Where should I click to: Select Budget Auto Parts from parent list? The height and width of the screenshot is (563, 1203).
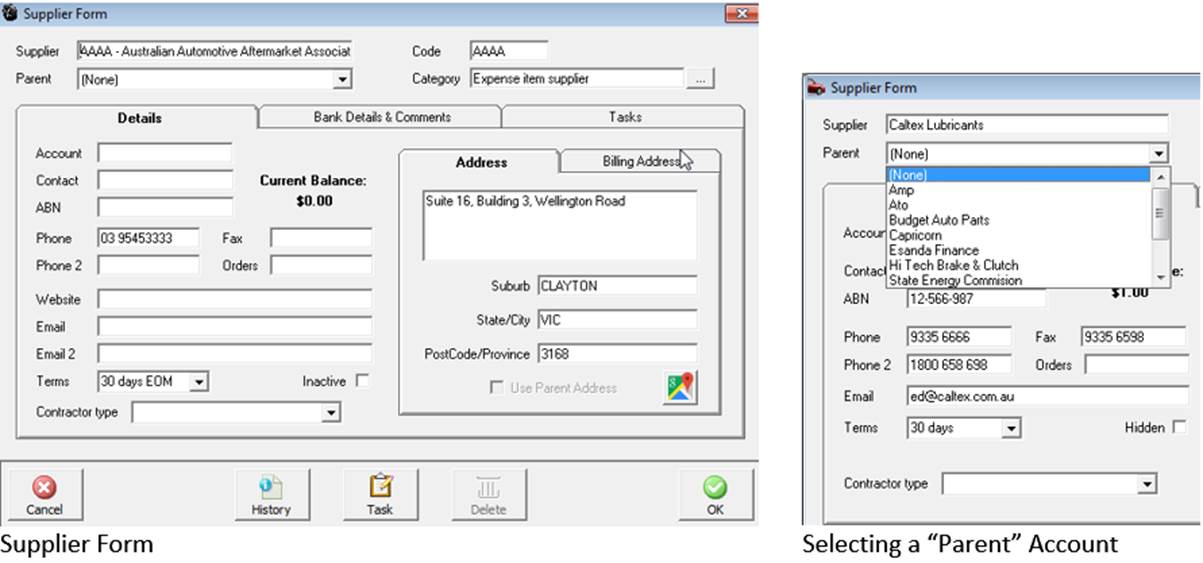pos(938,220)
